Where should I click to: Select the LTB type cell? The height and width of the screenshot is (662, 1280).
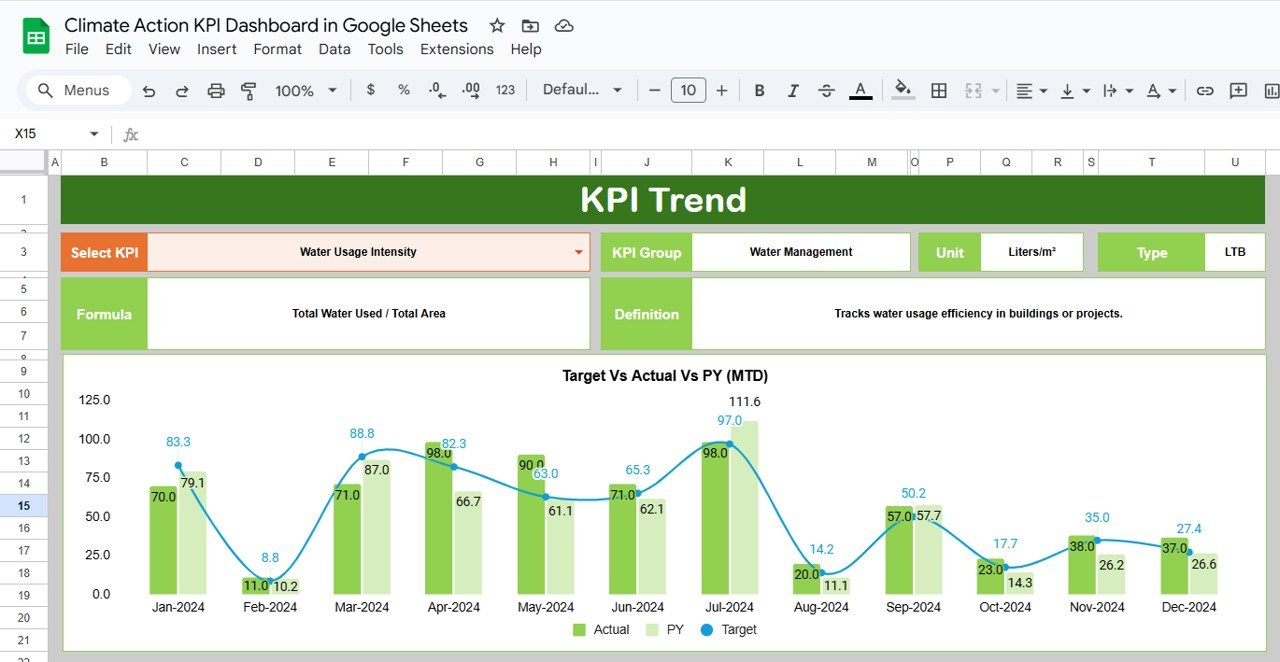point(1235,252)
